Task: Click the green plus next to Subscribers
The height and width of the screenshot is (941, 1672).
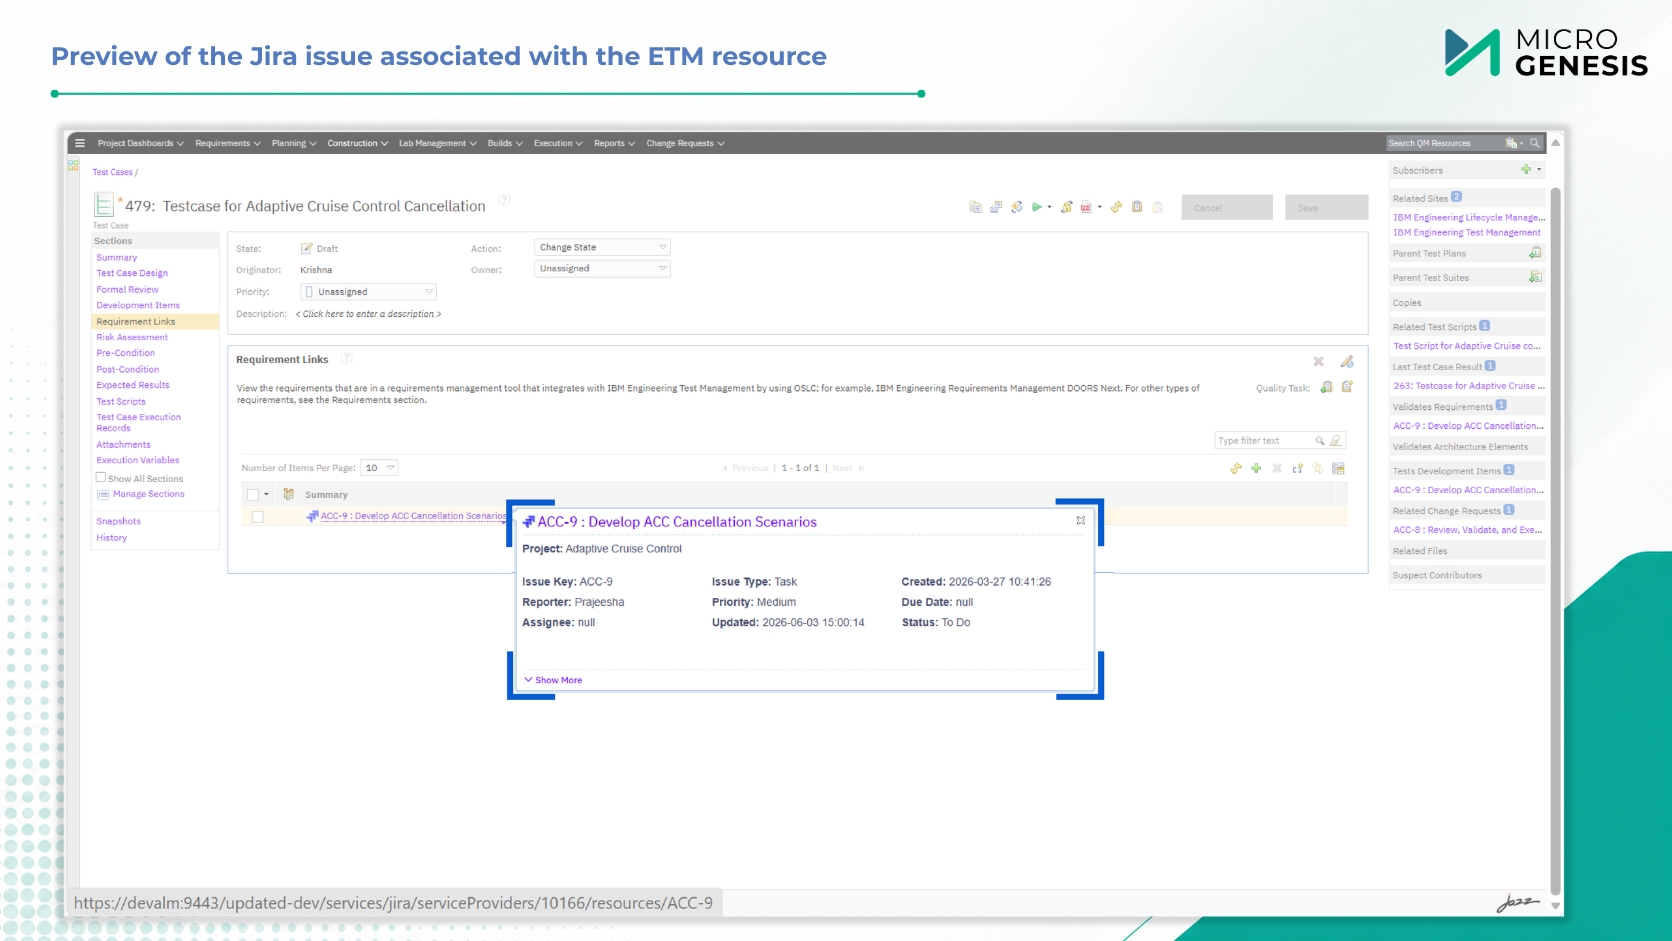Action: point(1526,170)
